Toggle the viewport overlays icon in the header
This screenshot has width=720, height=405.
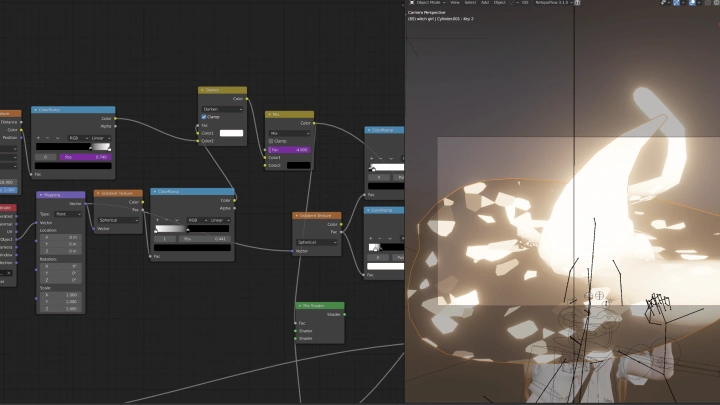click(x=692, y=3)
